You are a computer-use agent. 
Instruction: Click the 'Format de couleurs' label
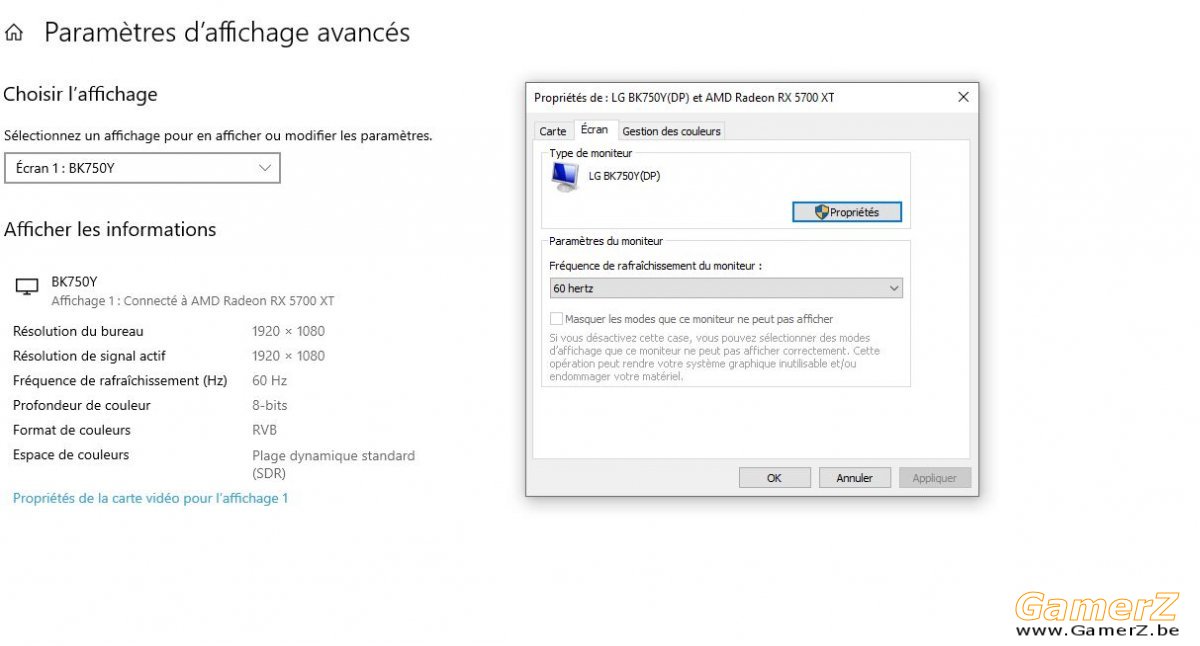(x=71, y=430)
